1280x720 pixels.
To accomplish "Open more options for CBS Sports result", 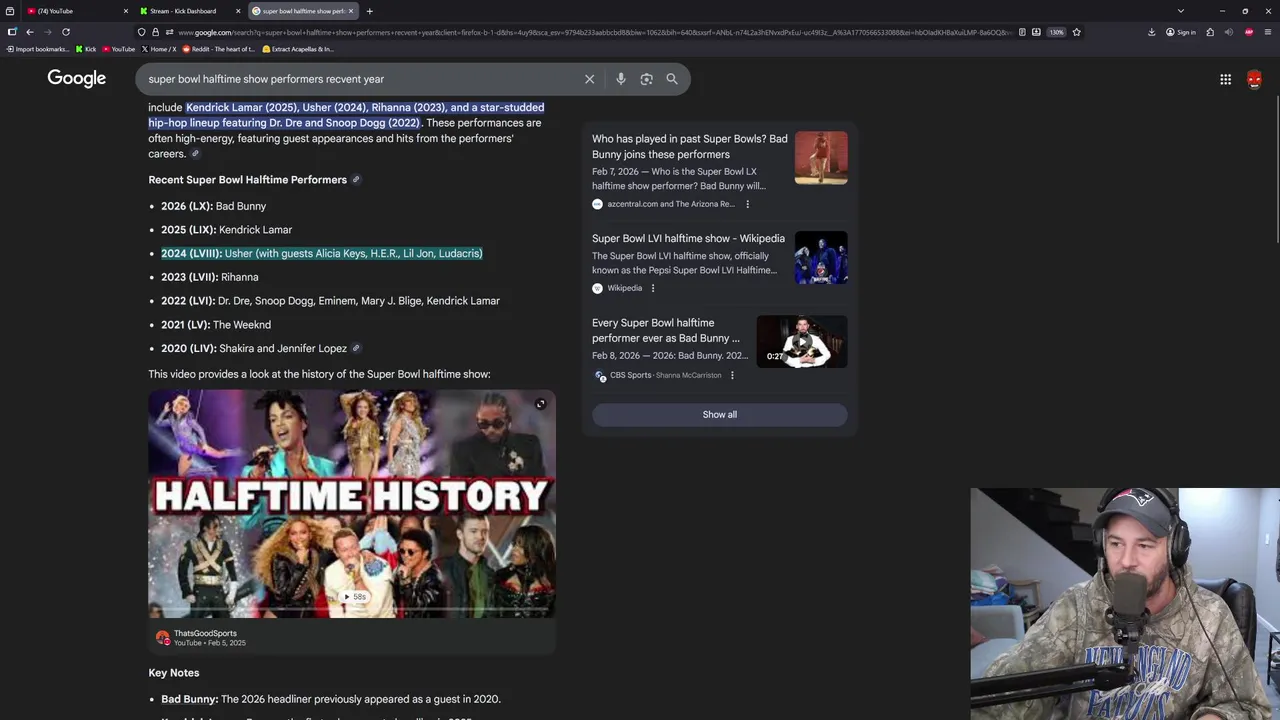I will pos(732,375).
